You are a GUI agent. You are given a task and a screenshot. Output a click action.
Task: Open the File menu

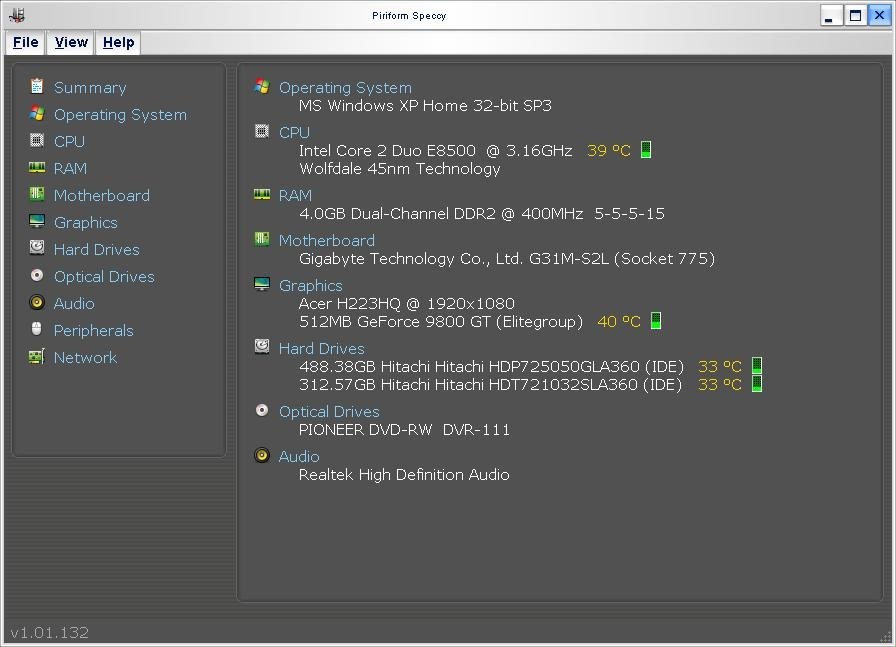pos(26,42)
